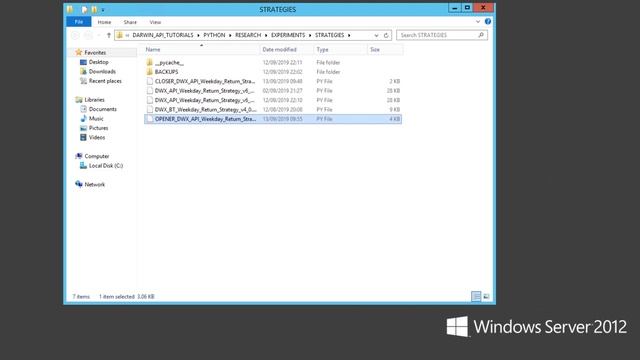Open Local Disk (C:)
640x360 pixels.
pyautogui.click(x=106, y=165)
